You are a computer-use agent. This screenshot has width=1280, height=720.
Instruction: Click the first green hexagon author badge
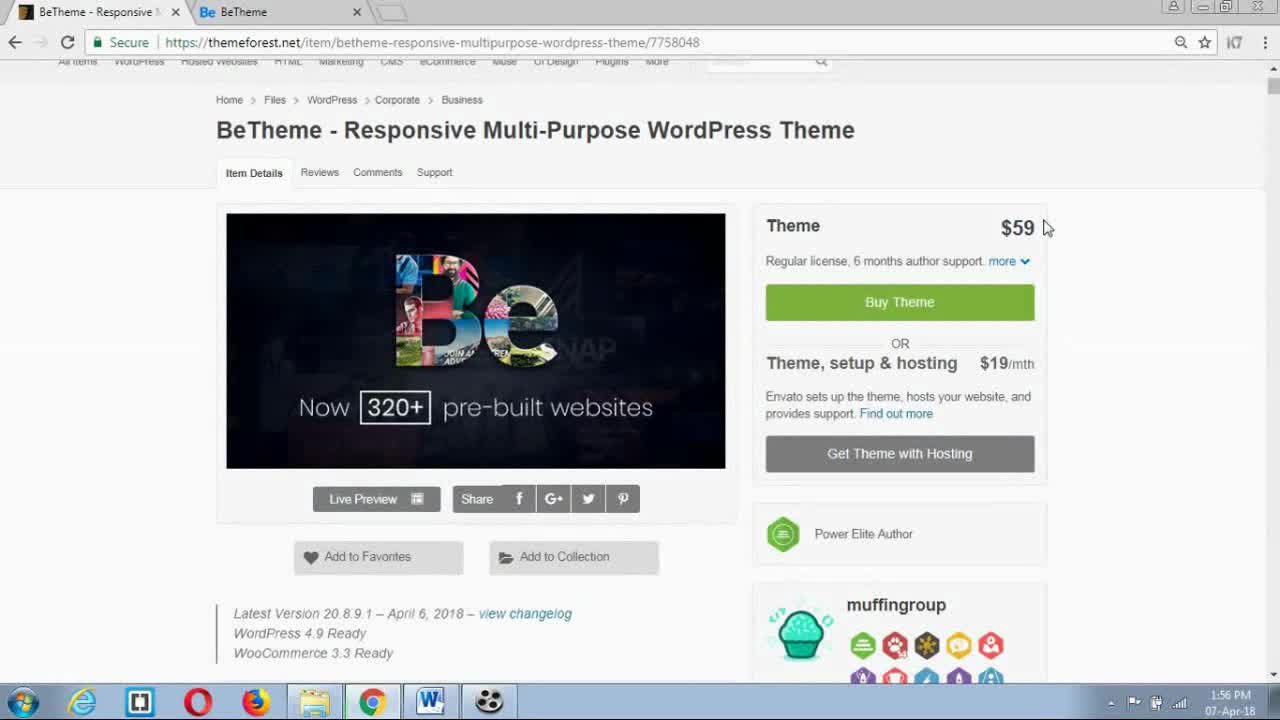pyautogui.click(x=863, y=645)
